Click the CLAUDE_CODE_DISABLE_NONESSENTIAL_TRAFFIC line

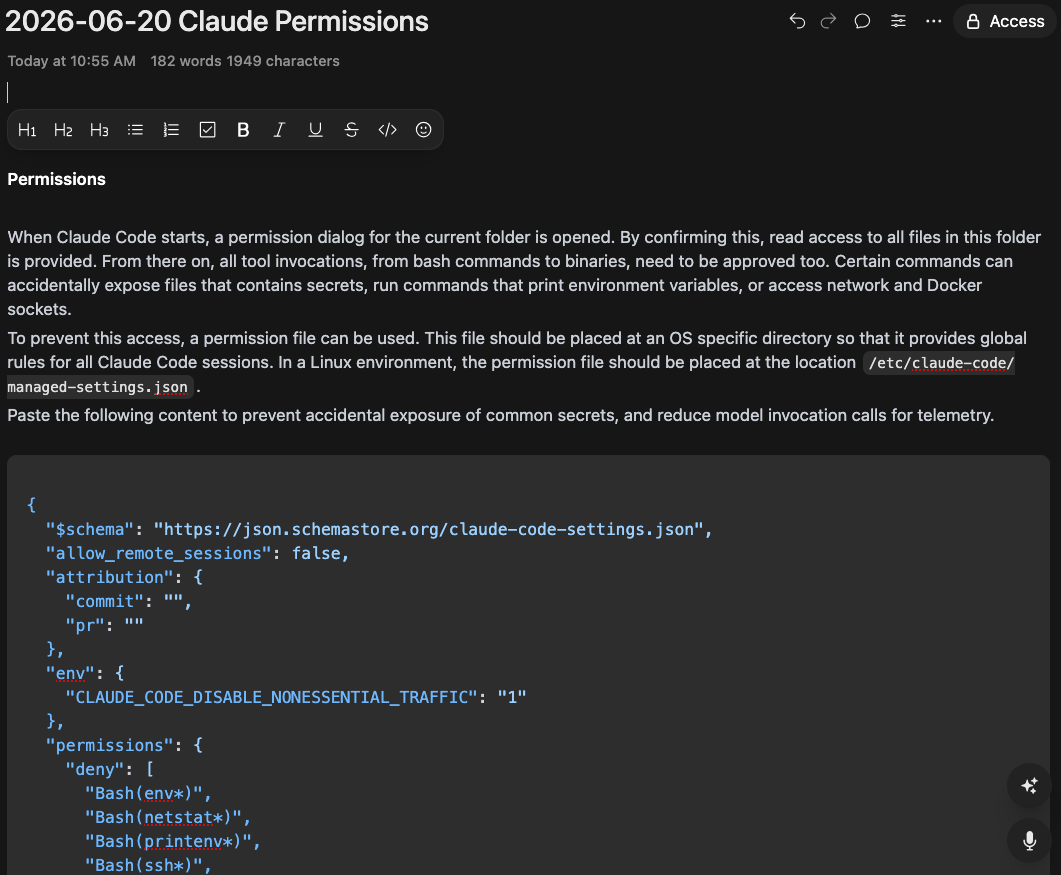(x=296, y=697)
